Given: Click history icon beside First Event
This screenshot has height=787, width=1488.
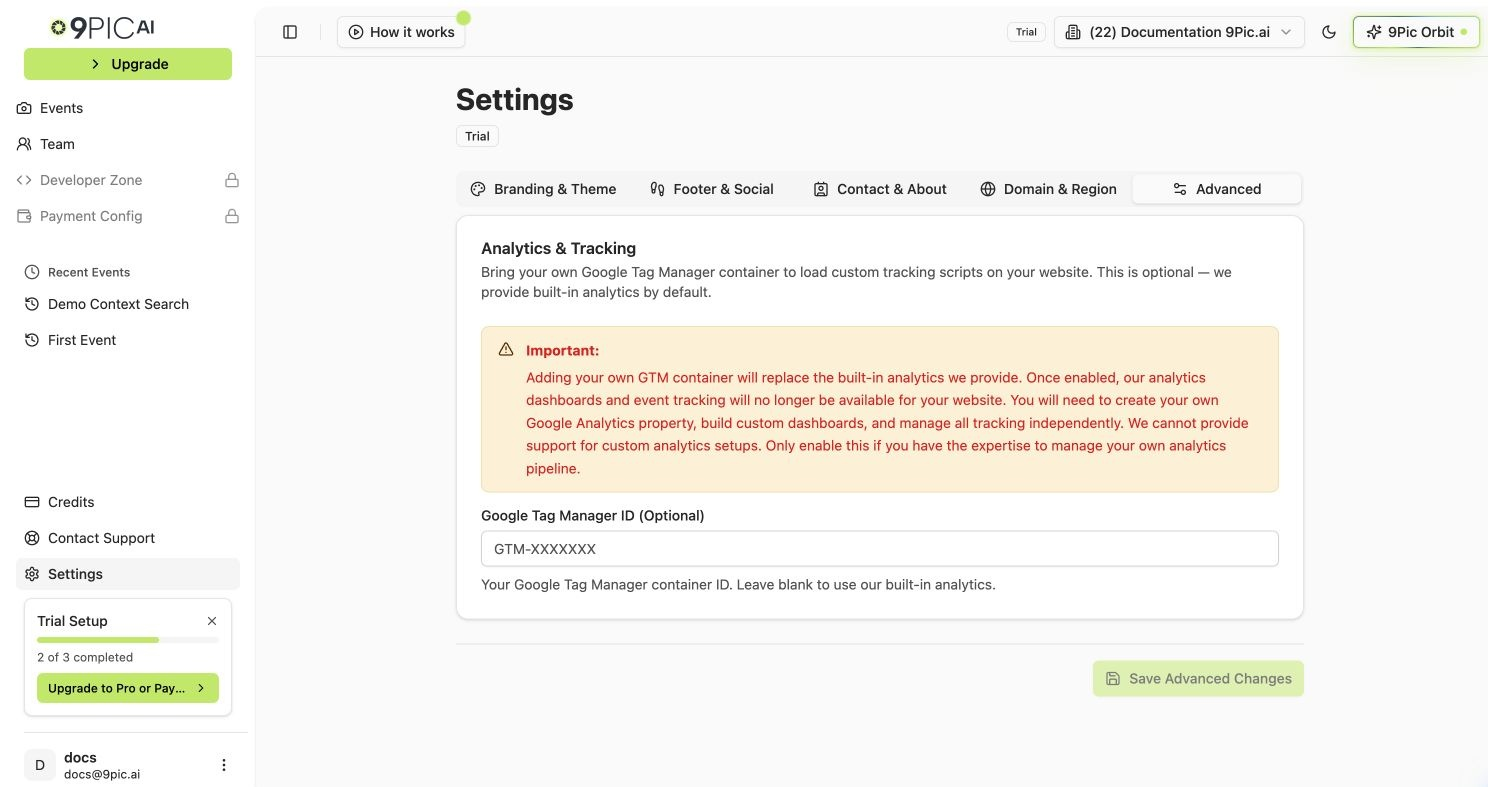Looking at the screenshot, I should click(32, 340).
